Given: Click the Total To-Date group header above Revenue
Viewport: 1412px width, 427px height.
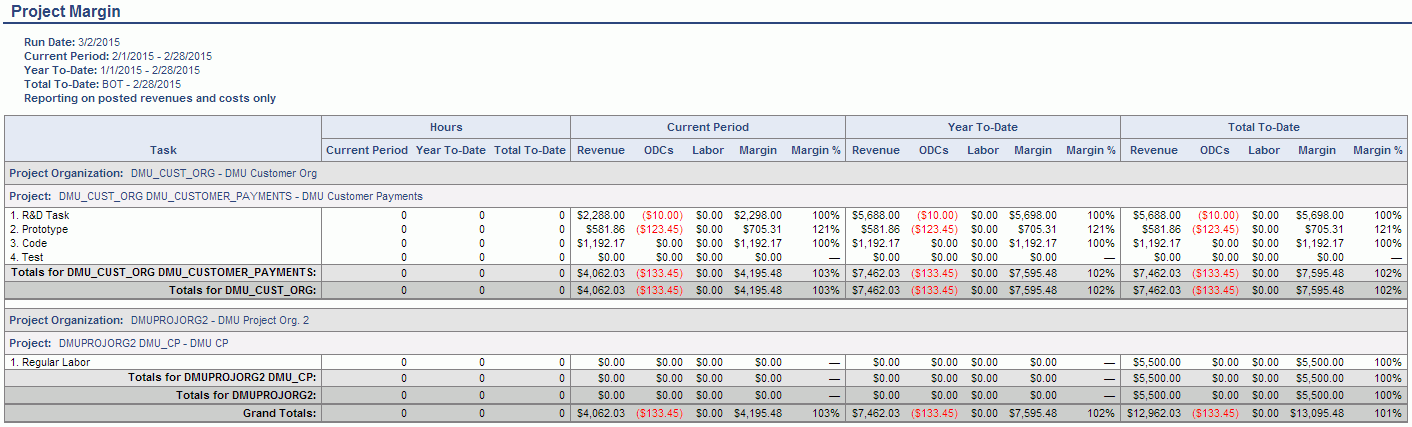Looking at the screenshot, I should click(x=1263, y=127).
